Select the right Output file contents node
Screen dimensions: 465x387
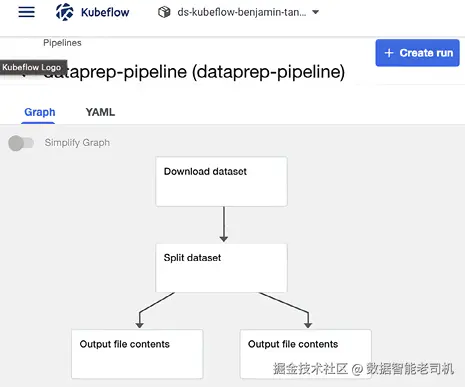click(x=306, y=354)
